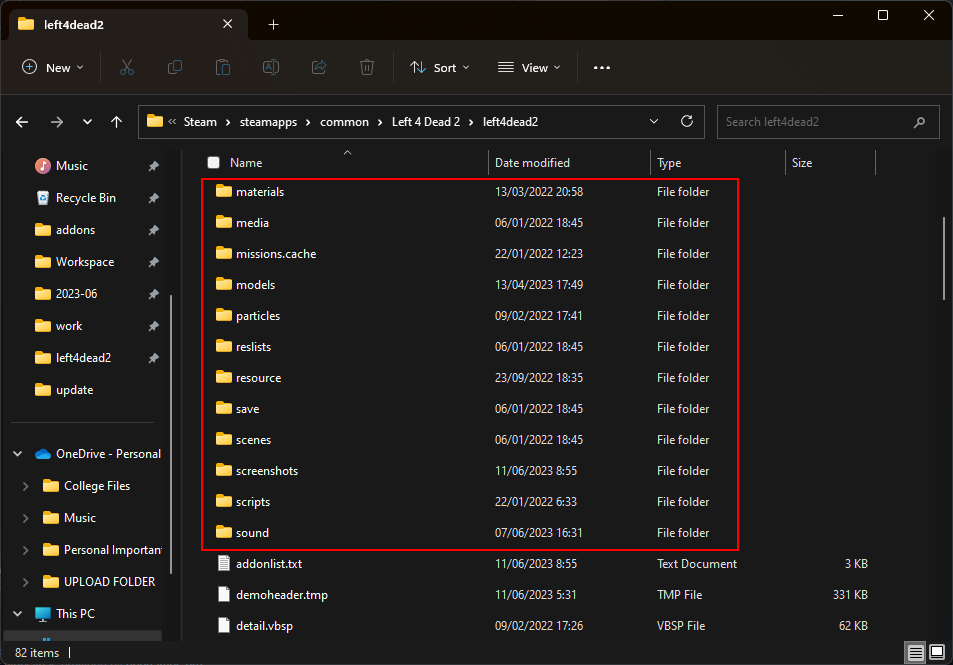The height and width of the screenshot is (665, 953).
Task: Click the pin icon beside addons
Action: pos(153,230)
